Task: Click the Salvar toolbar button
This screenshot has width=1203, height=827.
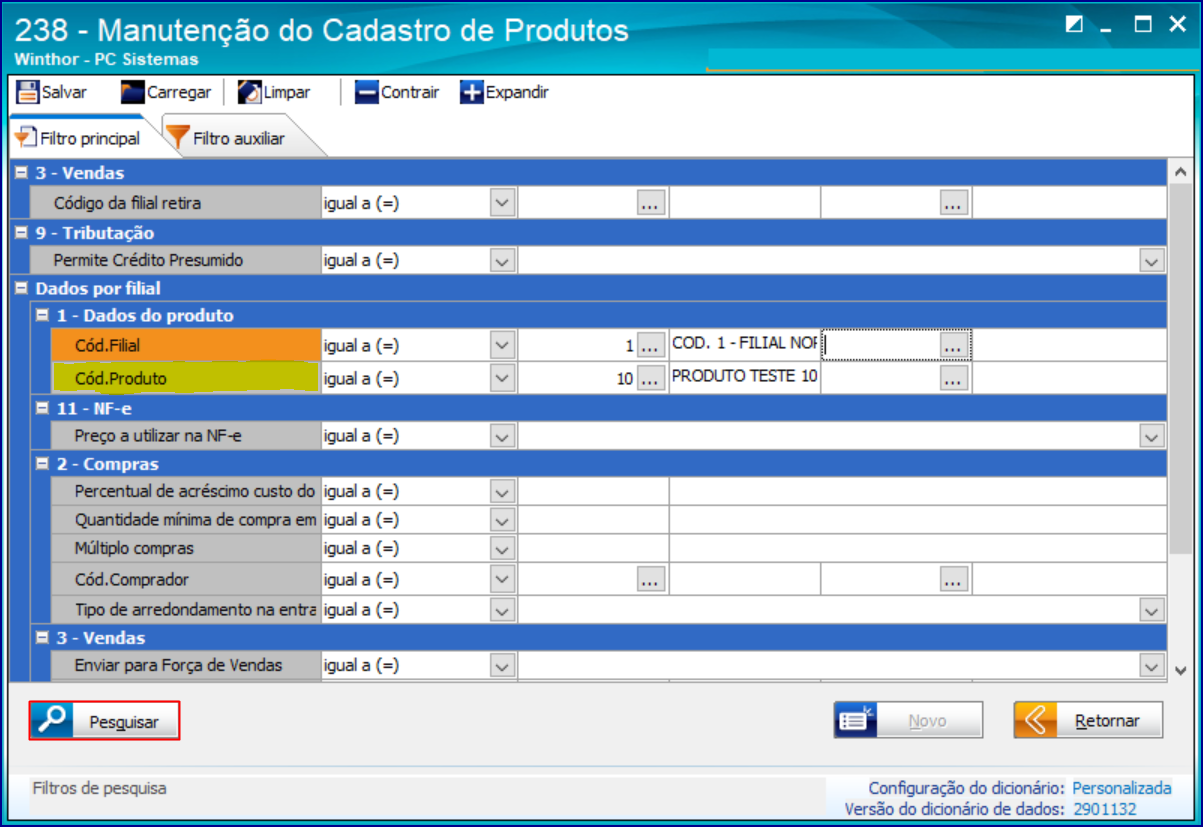Action: pos(52,92)
